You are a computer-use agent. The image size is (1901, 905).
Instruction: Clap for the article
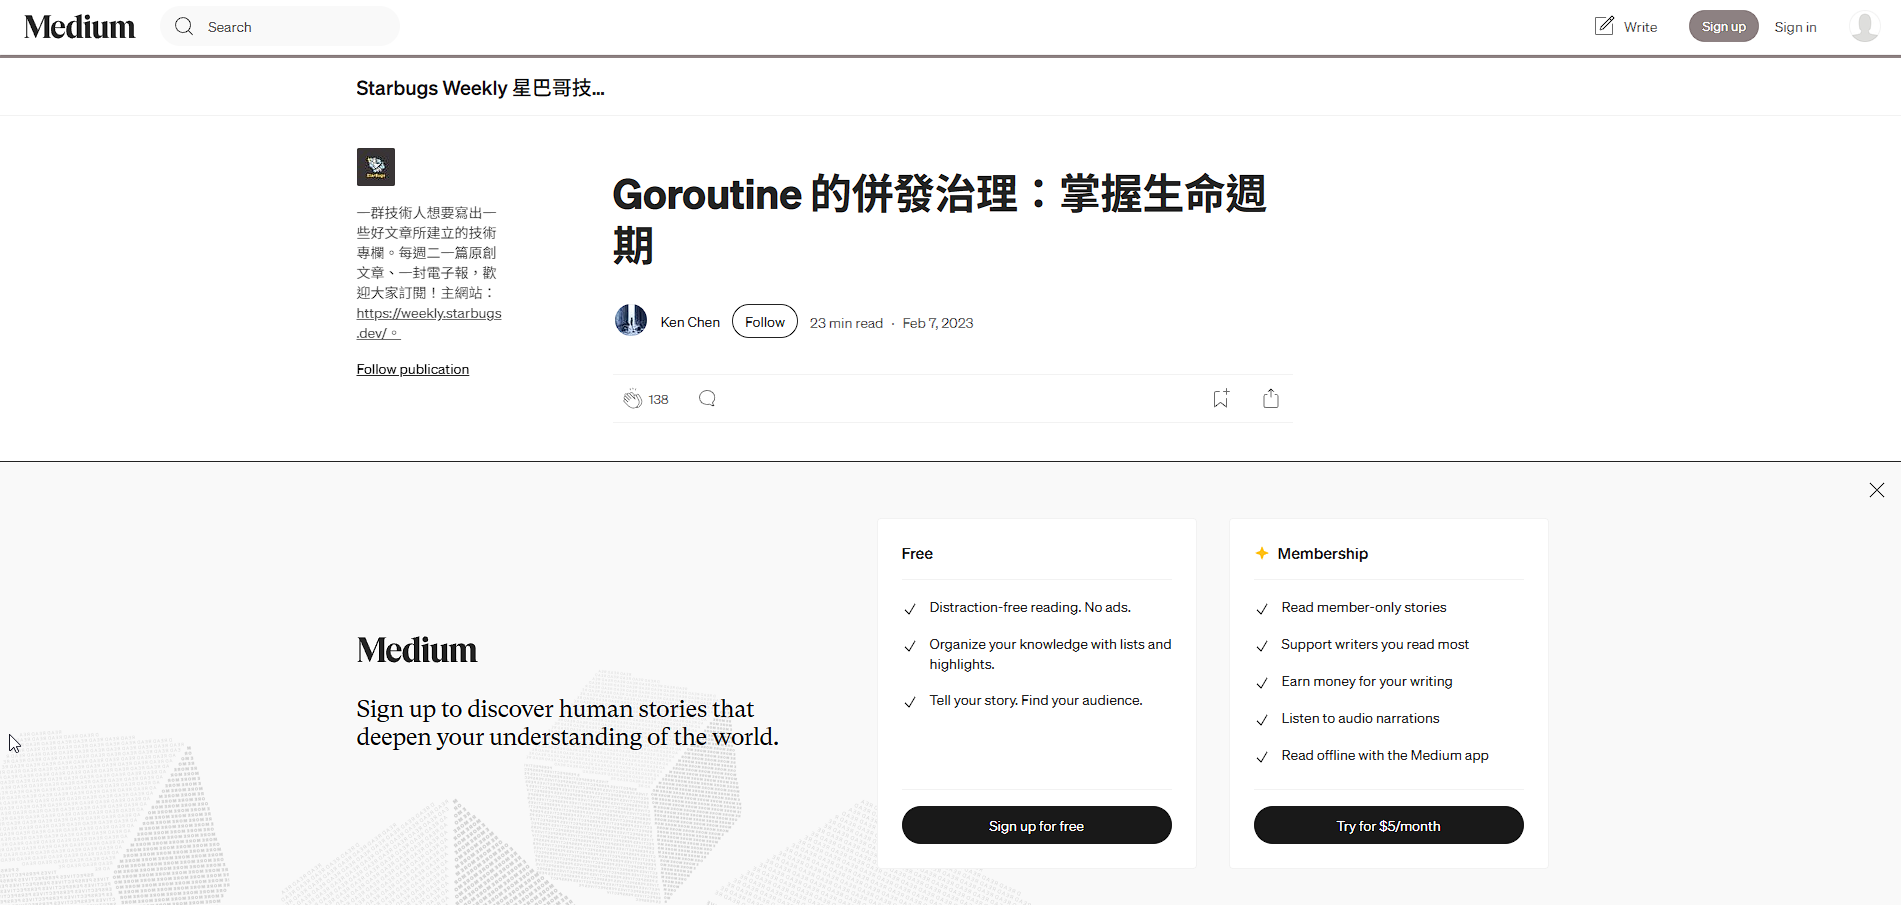pos(632,399)
